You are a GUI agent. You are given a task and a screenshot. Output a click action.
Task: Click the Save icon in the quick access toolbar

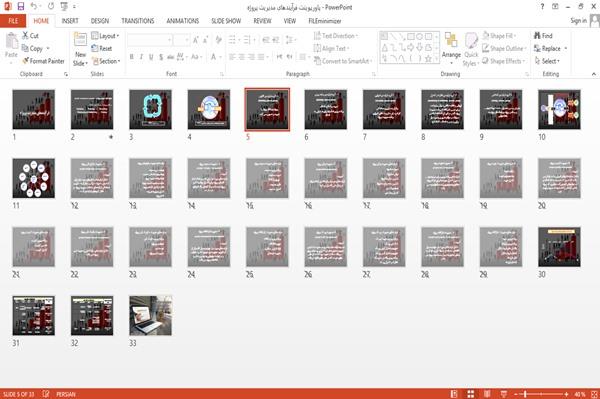[21, 6]
